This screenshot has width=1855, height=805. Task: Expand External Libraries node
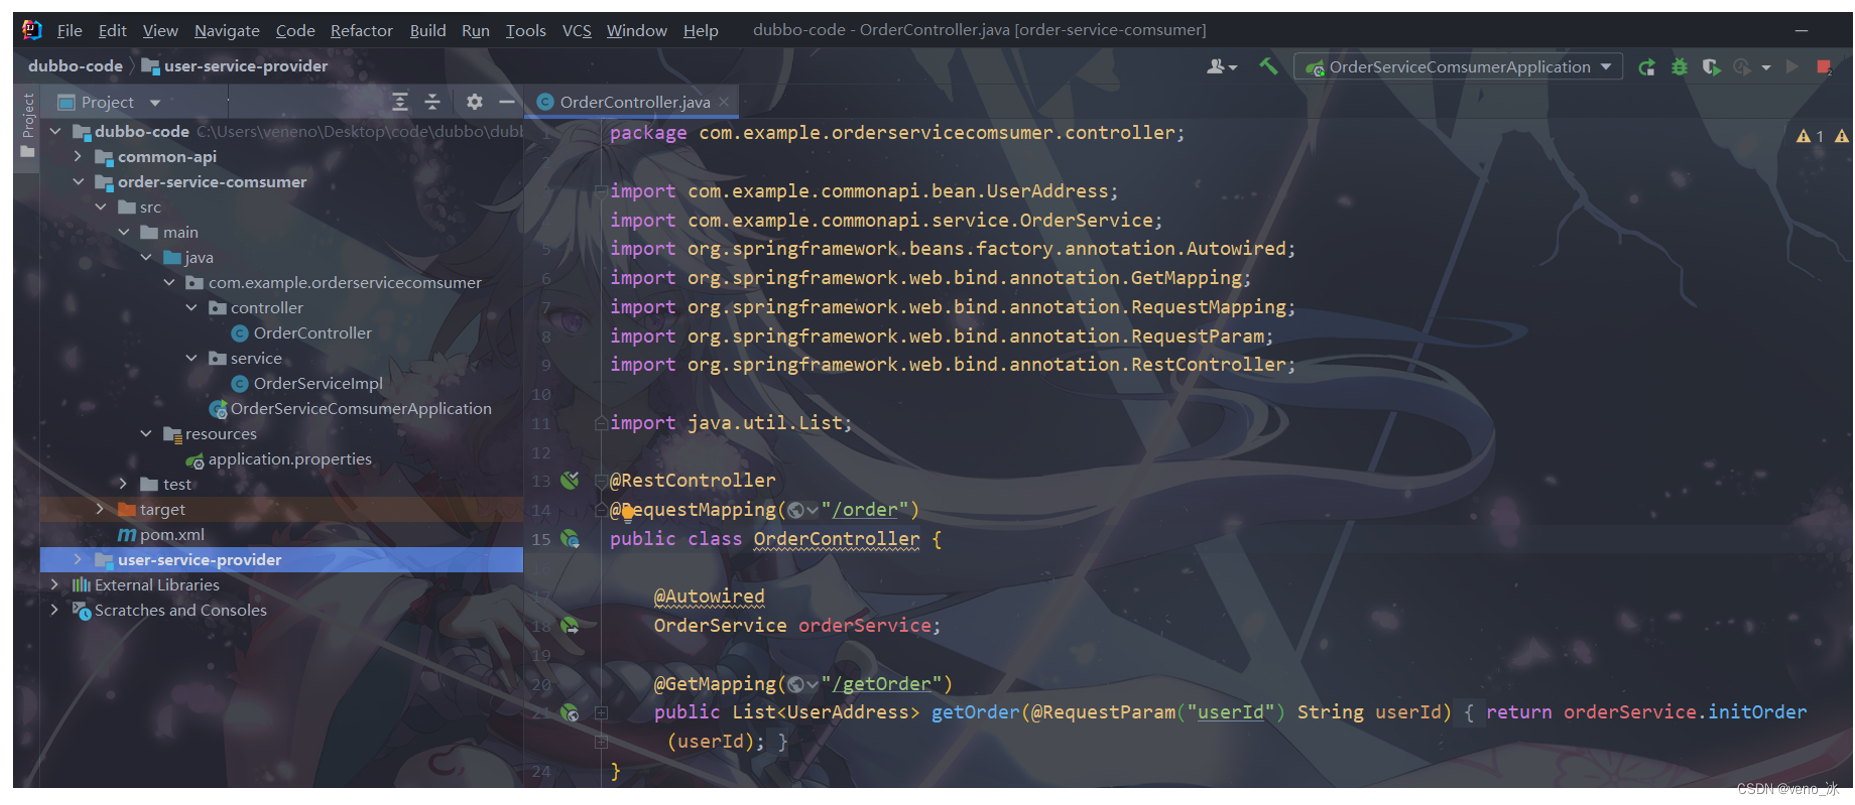[55, 585]
